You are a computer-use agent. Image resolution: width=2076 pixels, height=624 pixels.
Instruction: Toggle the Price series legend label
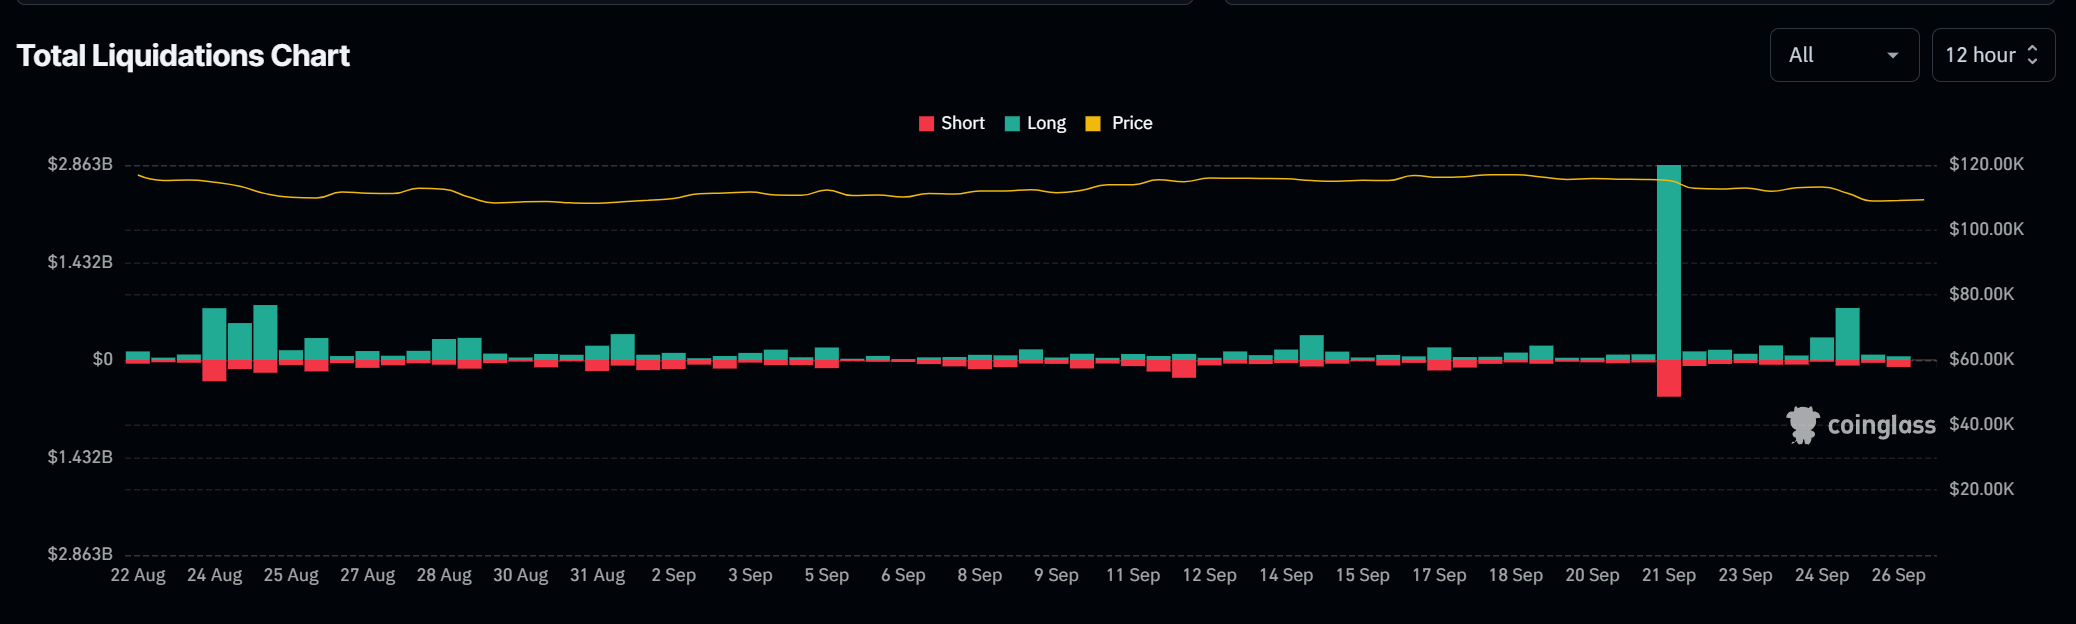coord(1131,123)
